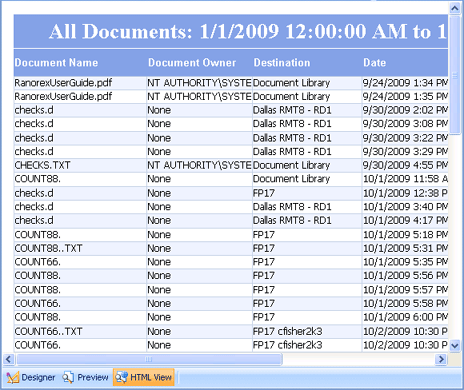This screenshot has width=464, height=390.
Task: Click None owner in the COUNT88..TXT row
Action: pos(159,248)
